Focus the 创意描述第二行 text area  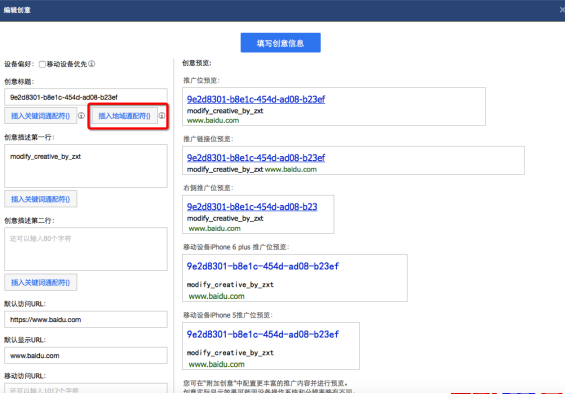tap(86, 249)
